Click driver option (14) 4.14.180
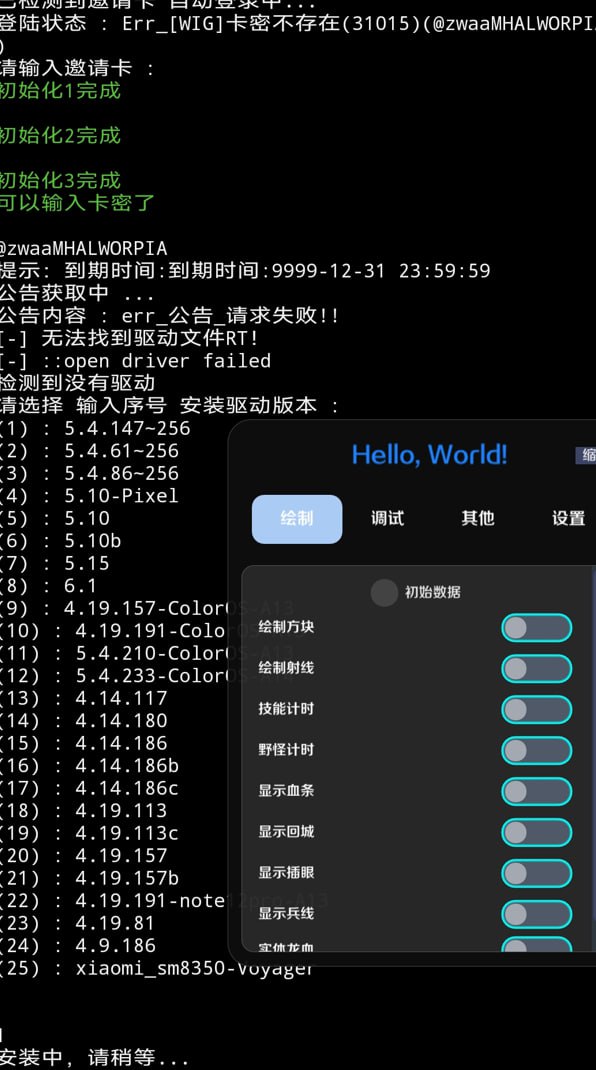This screenshot has width=596, height=1070. (83, 721)
